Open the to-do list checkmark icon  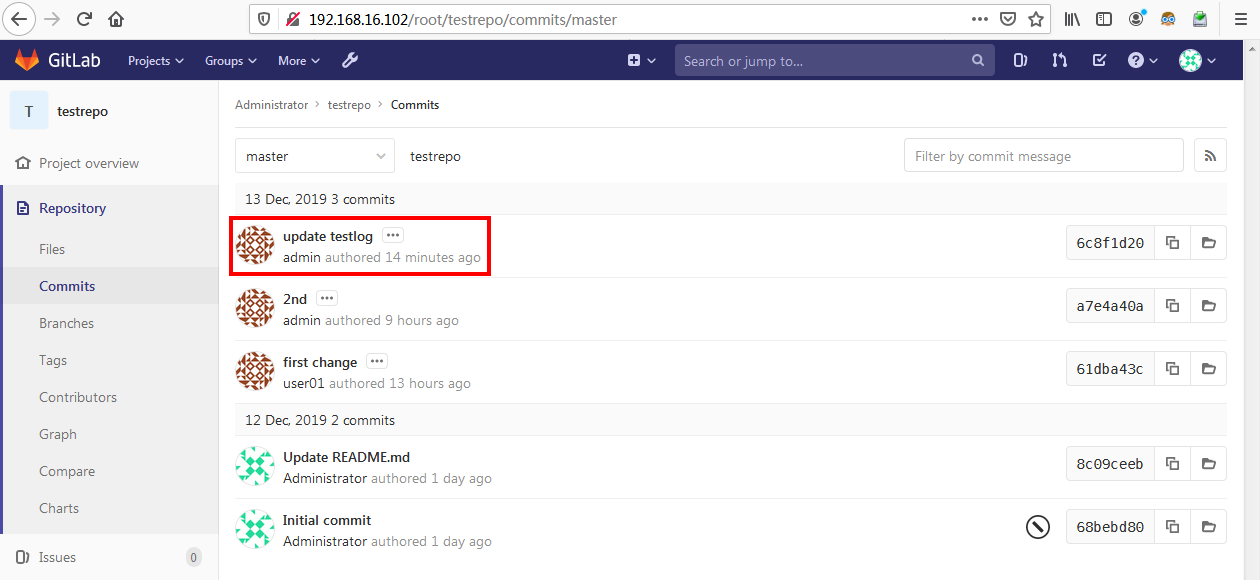(1099, 61)
